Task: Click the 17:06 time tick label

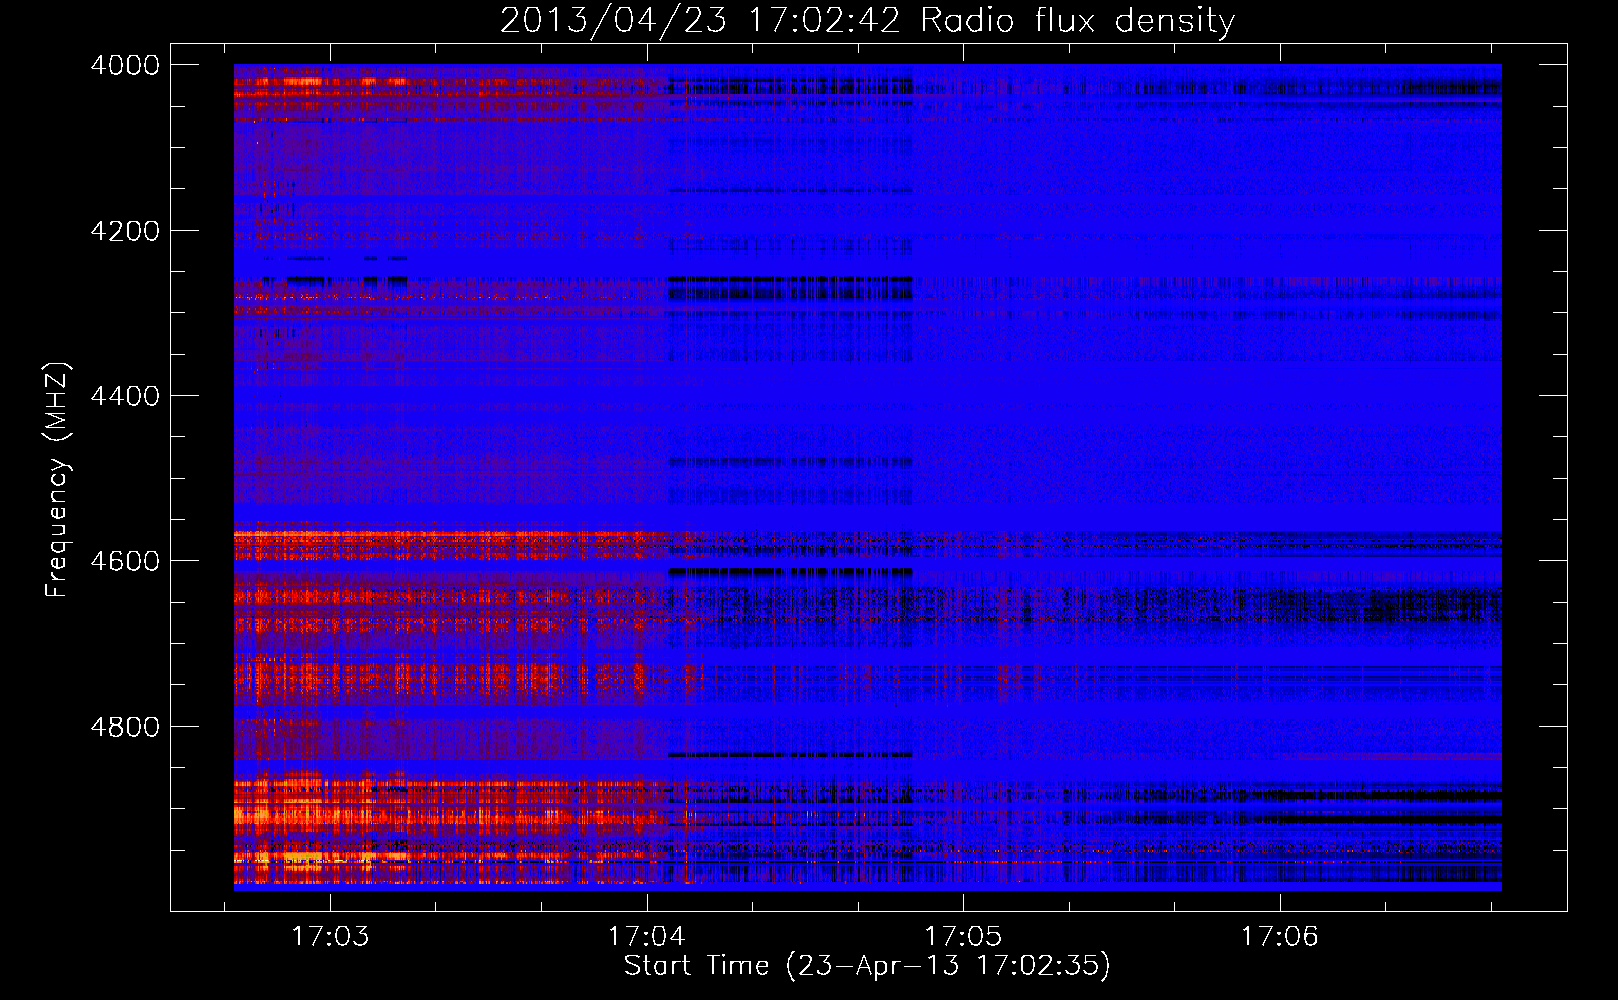Action: 1280,937
